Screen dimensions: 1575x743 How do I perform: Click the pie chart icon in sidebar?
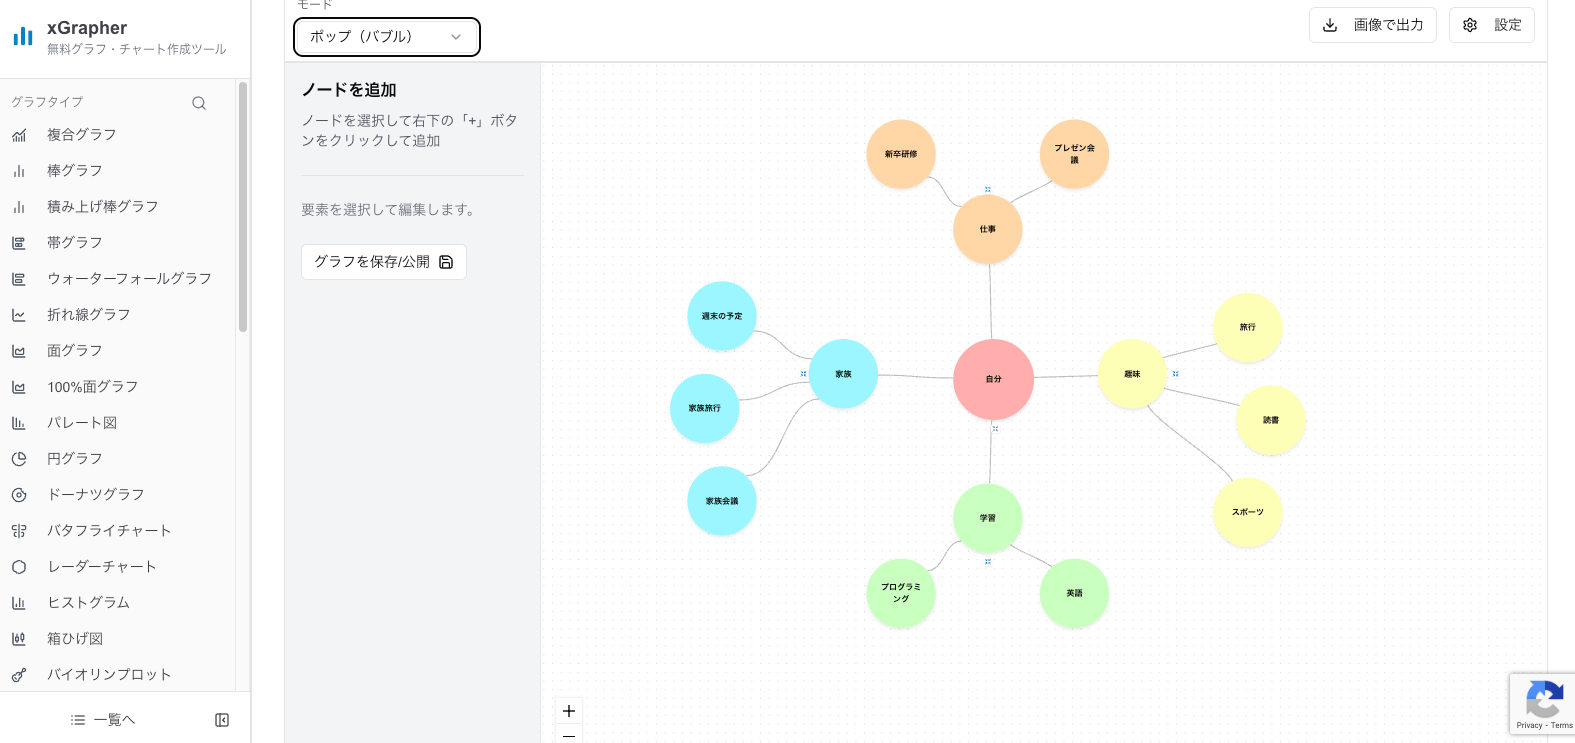point(19,459)
